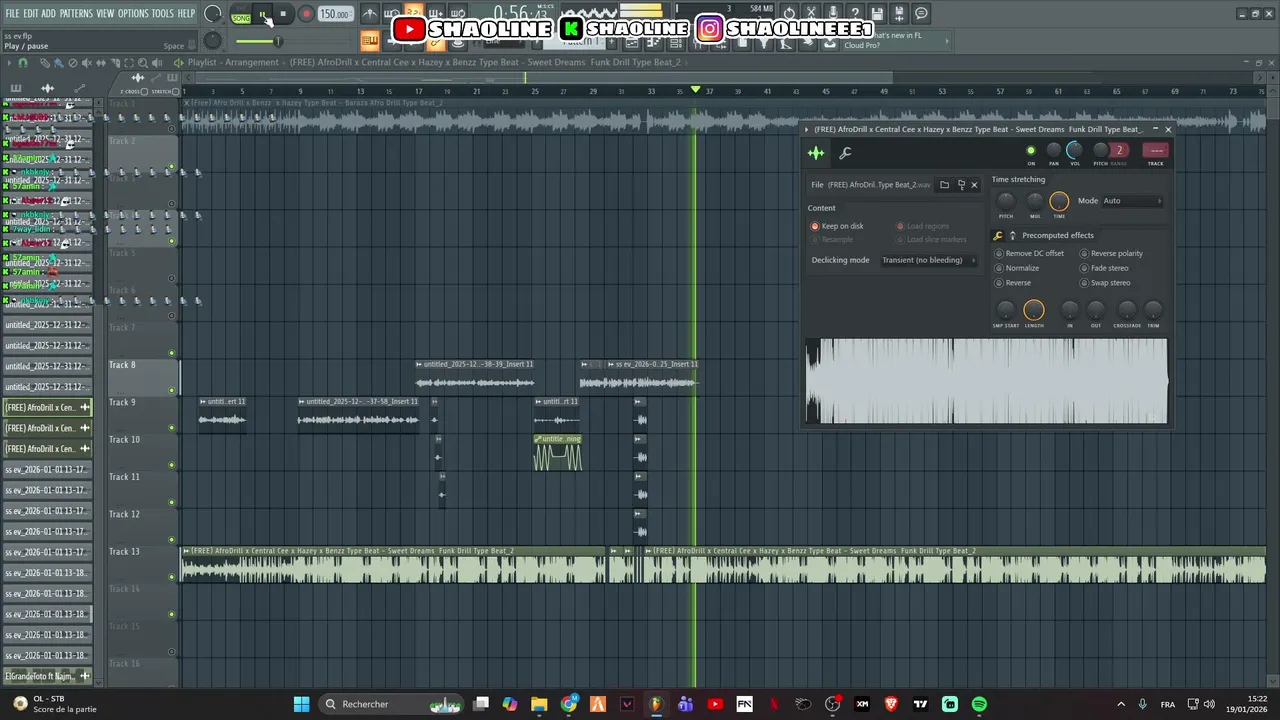This screenshot has width=1280, height=720.
Task: Click the undo history icon
Action: pos(789,14)
